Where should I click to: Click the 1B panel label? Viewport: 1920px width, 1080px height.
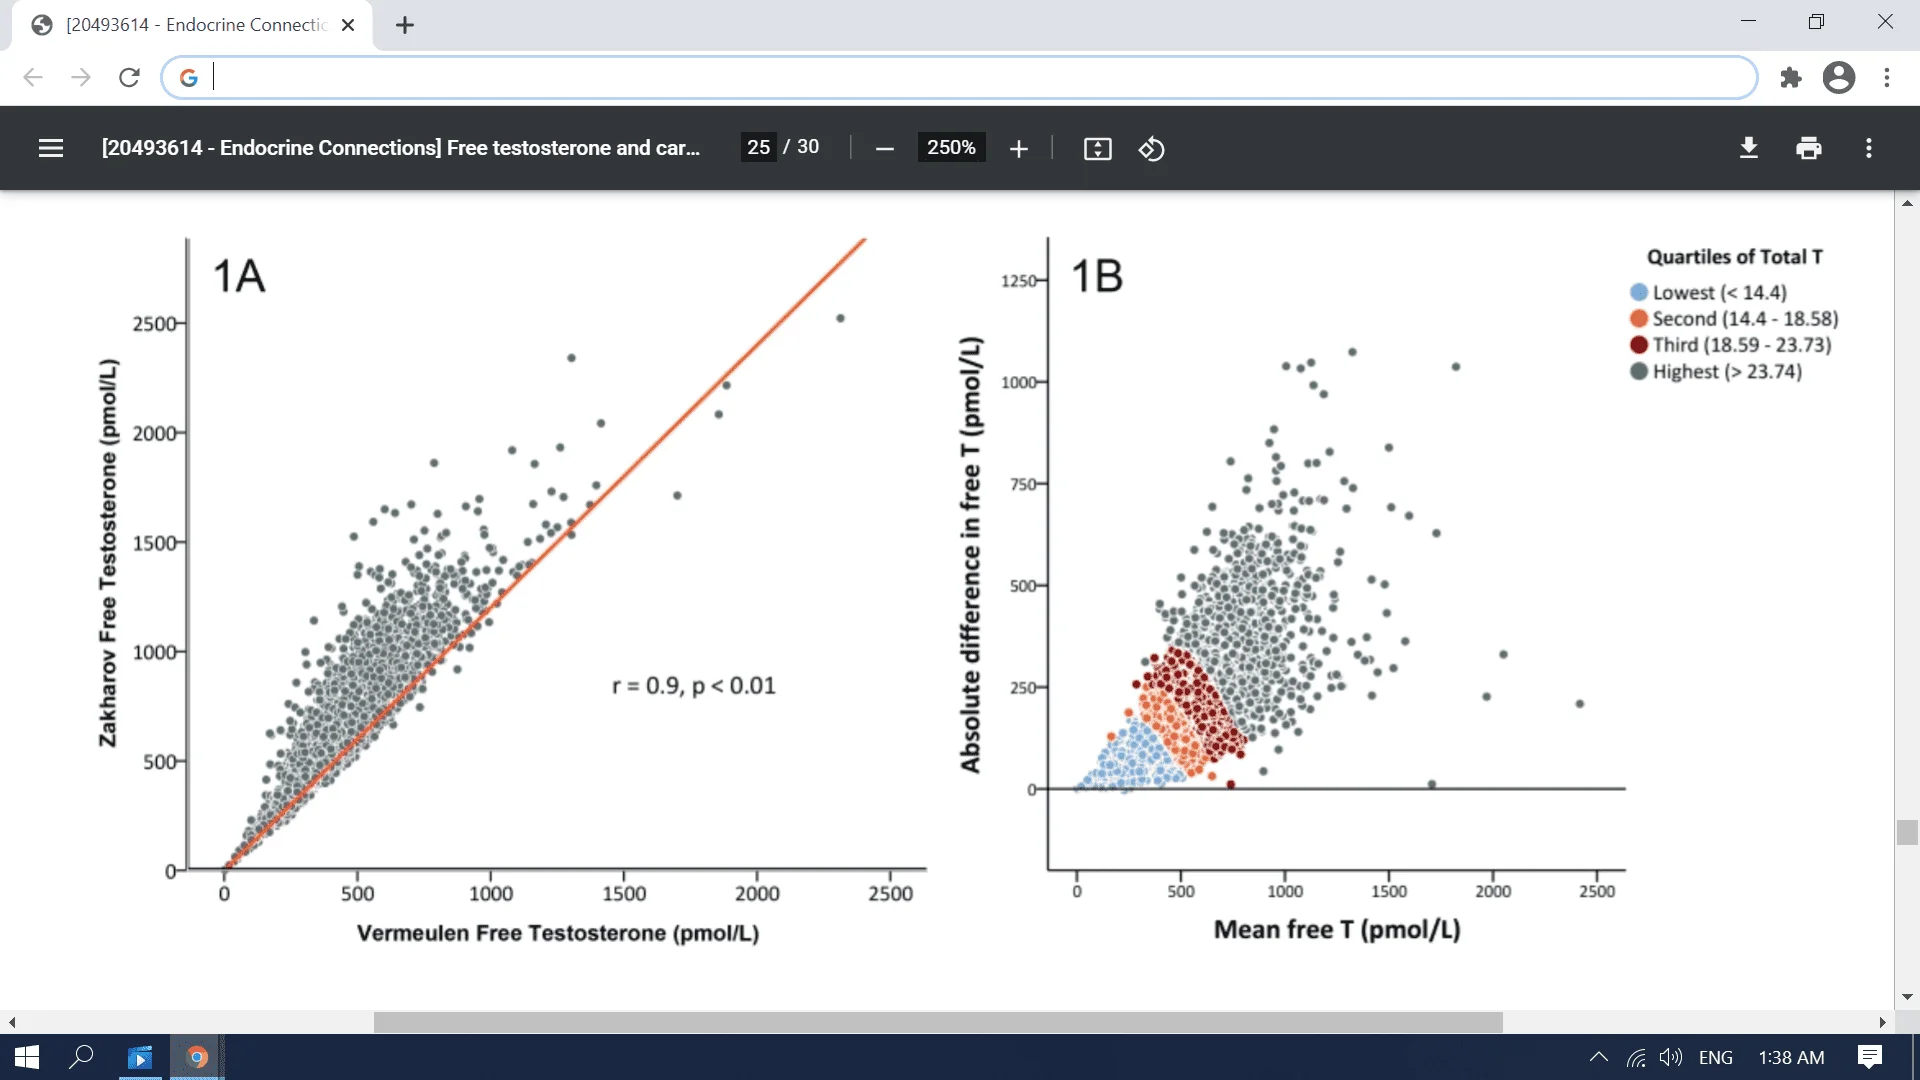pyautogui.click(x=1097, y=276)
